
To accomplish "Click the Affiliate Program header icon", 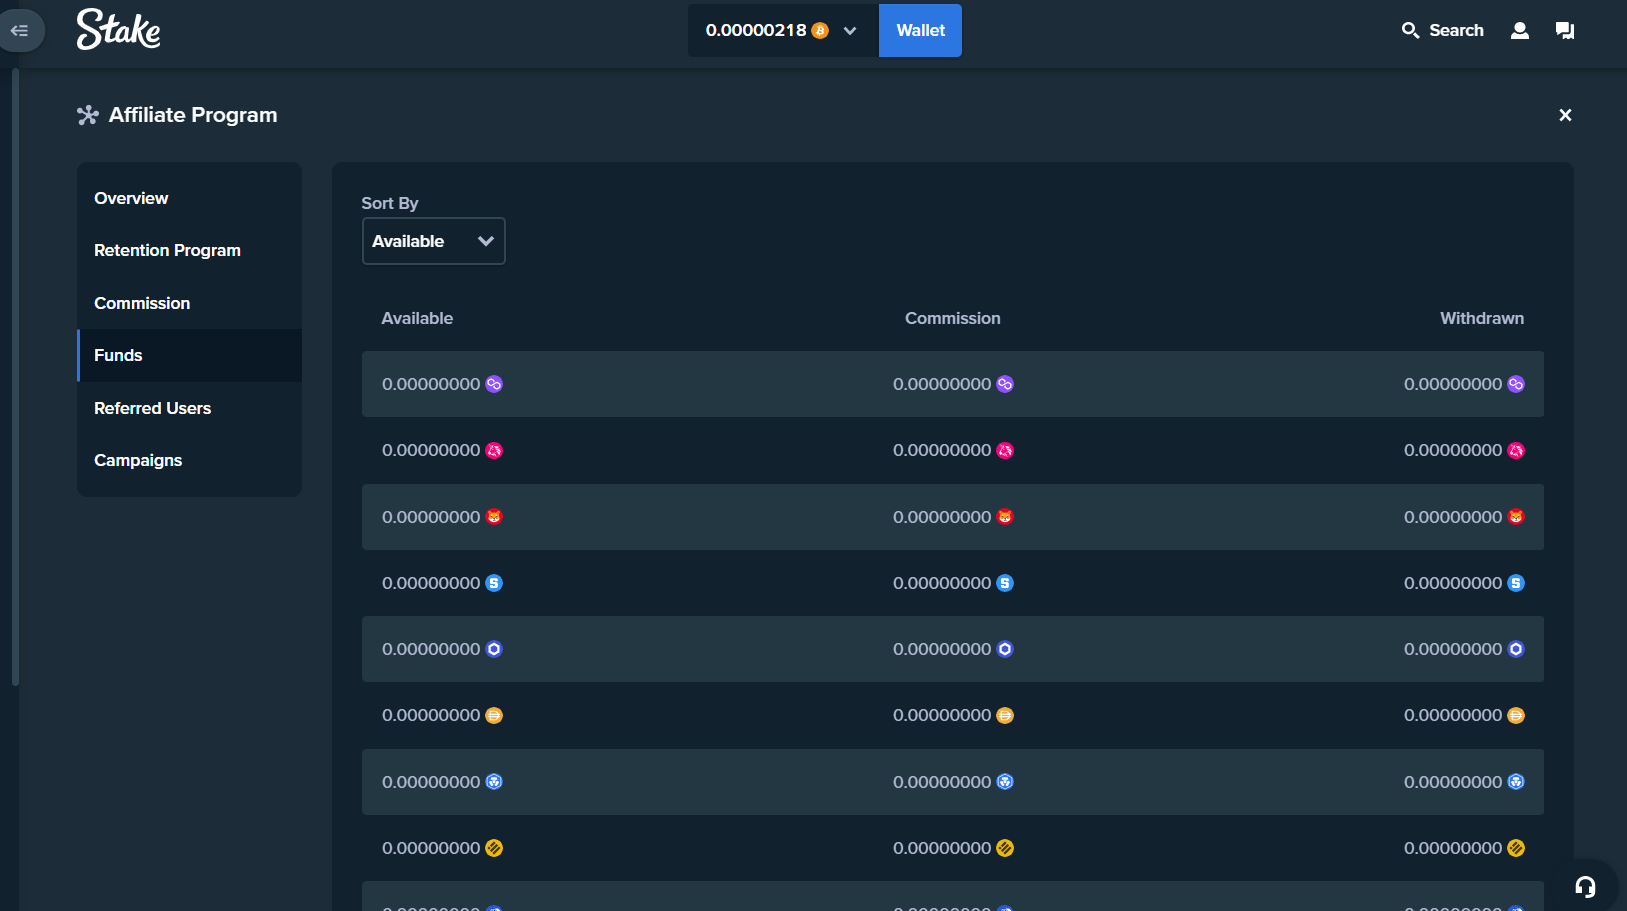I will (88, 115).
